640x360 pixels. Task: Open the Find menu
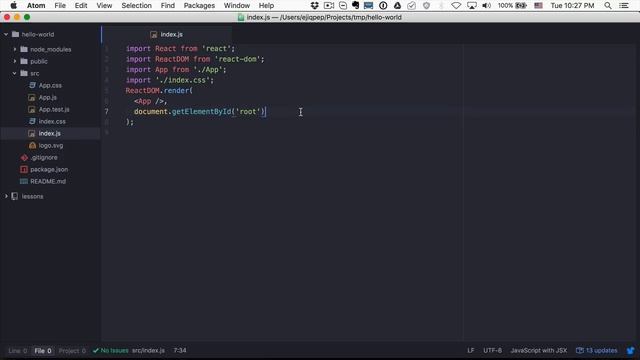pos(167,5)
